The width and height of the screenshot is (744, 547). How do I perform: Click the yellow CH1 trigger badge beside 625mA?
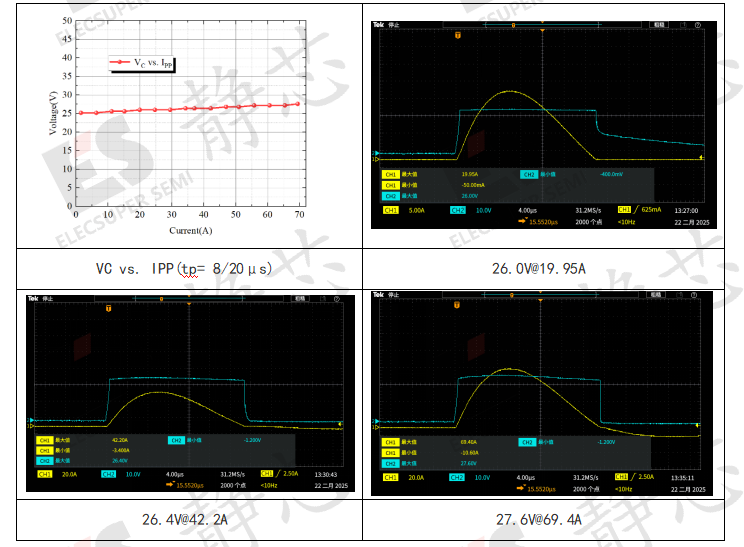[x=624, y=209]
